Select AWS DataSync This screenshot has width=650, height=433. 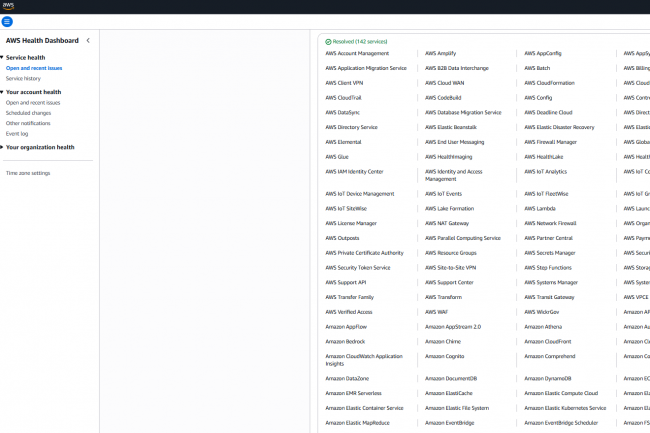pos(342,112)
